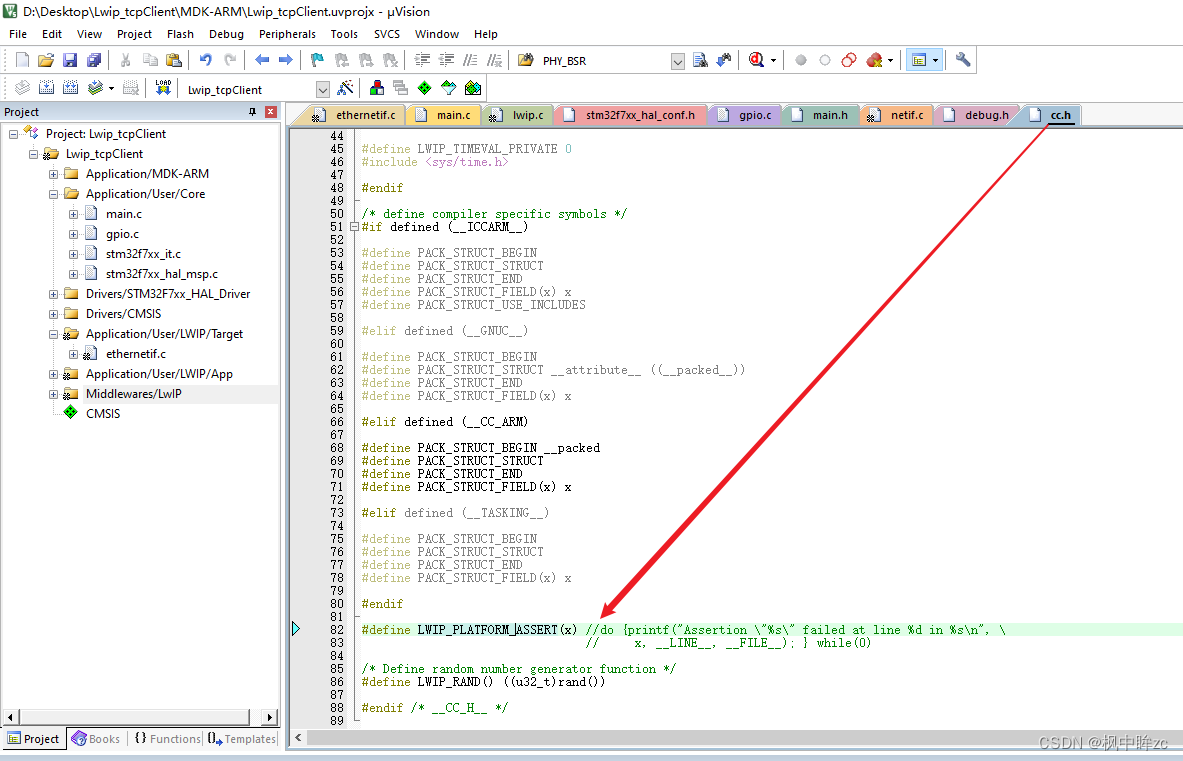Open the Peripherals menu

(287, 33)
